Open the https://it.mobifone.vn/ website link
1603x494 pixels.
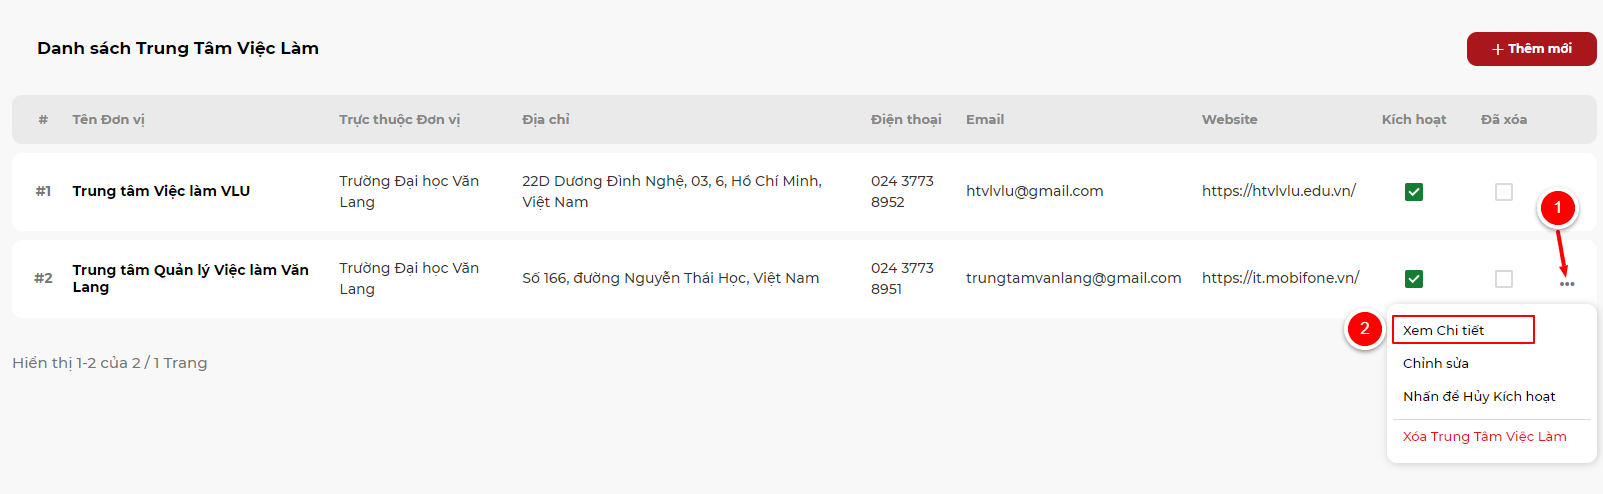1280,278
